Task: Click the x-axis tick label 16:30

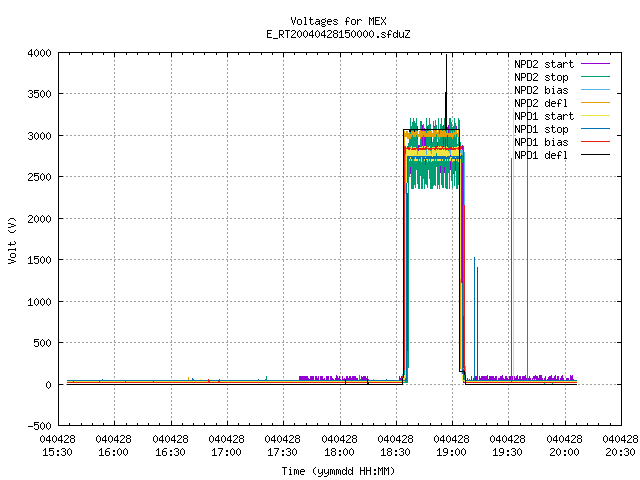Action: 170,453
